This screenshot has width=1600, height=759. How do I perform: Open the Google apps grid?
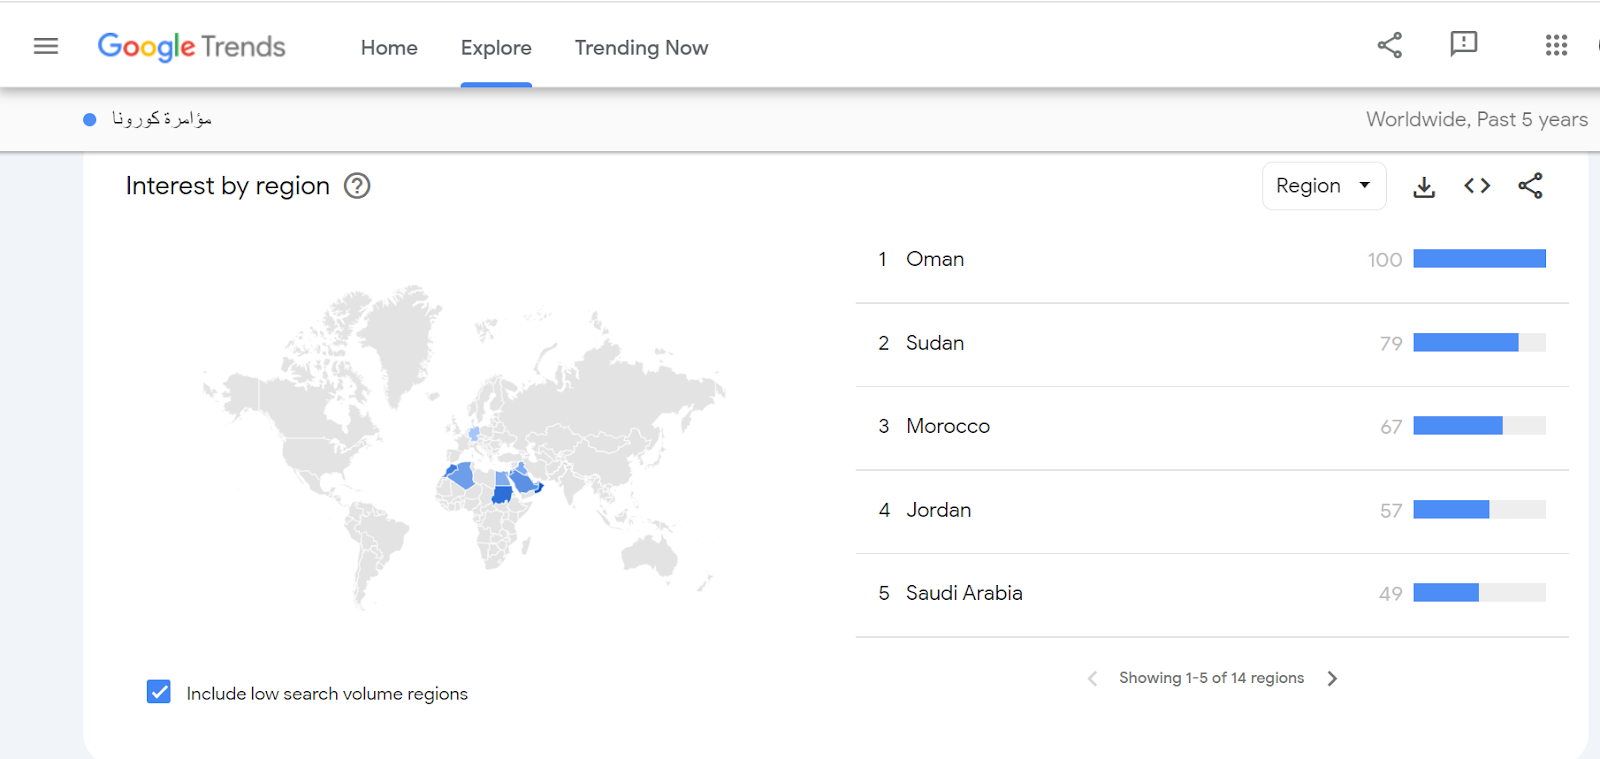click(1555, 45)
